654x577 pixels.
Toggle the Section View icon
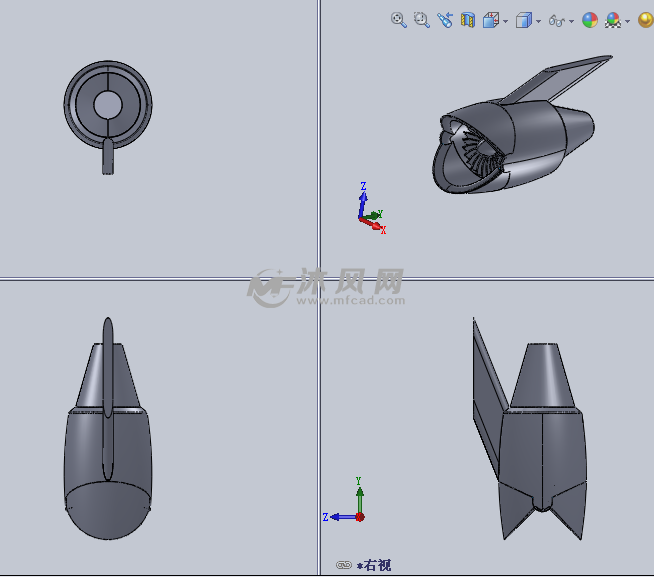468,20
